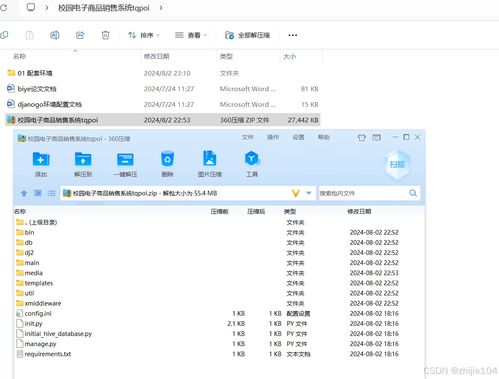The height and width of the screenshot is (379, 499).
Task: Open the skin (shirt) icon in title bar
Action: pos(362,137)
